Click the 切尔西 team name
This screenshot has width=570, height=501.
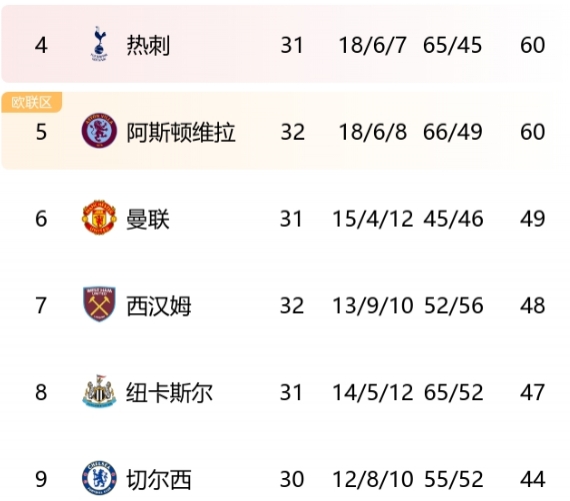[158, 479]
